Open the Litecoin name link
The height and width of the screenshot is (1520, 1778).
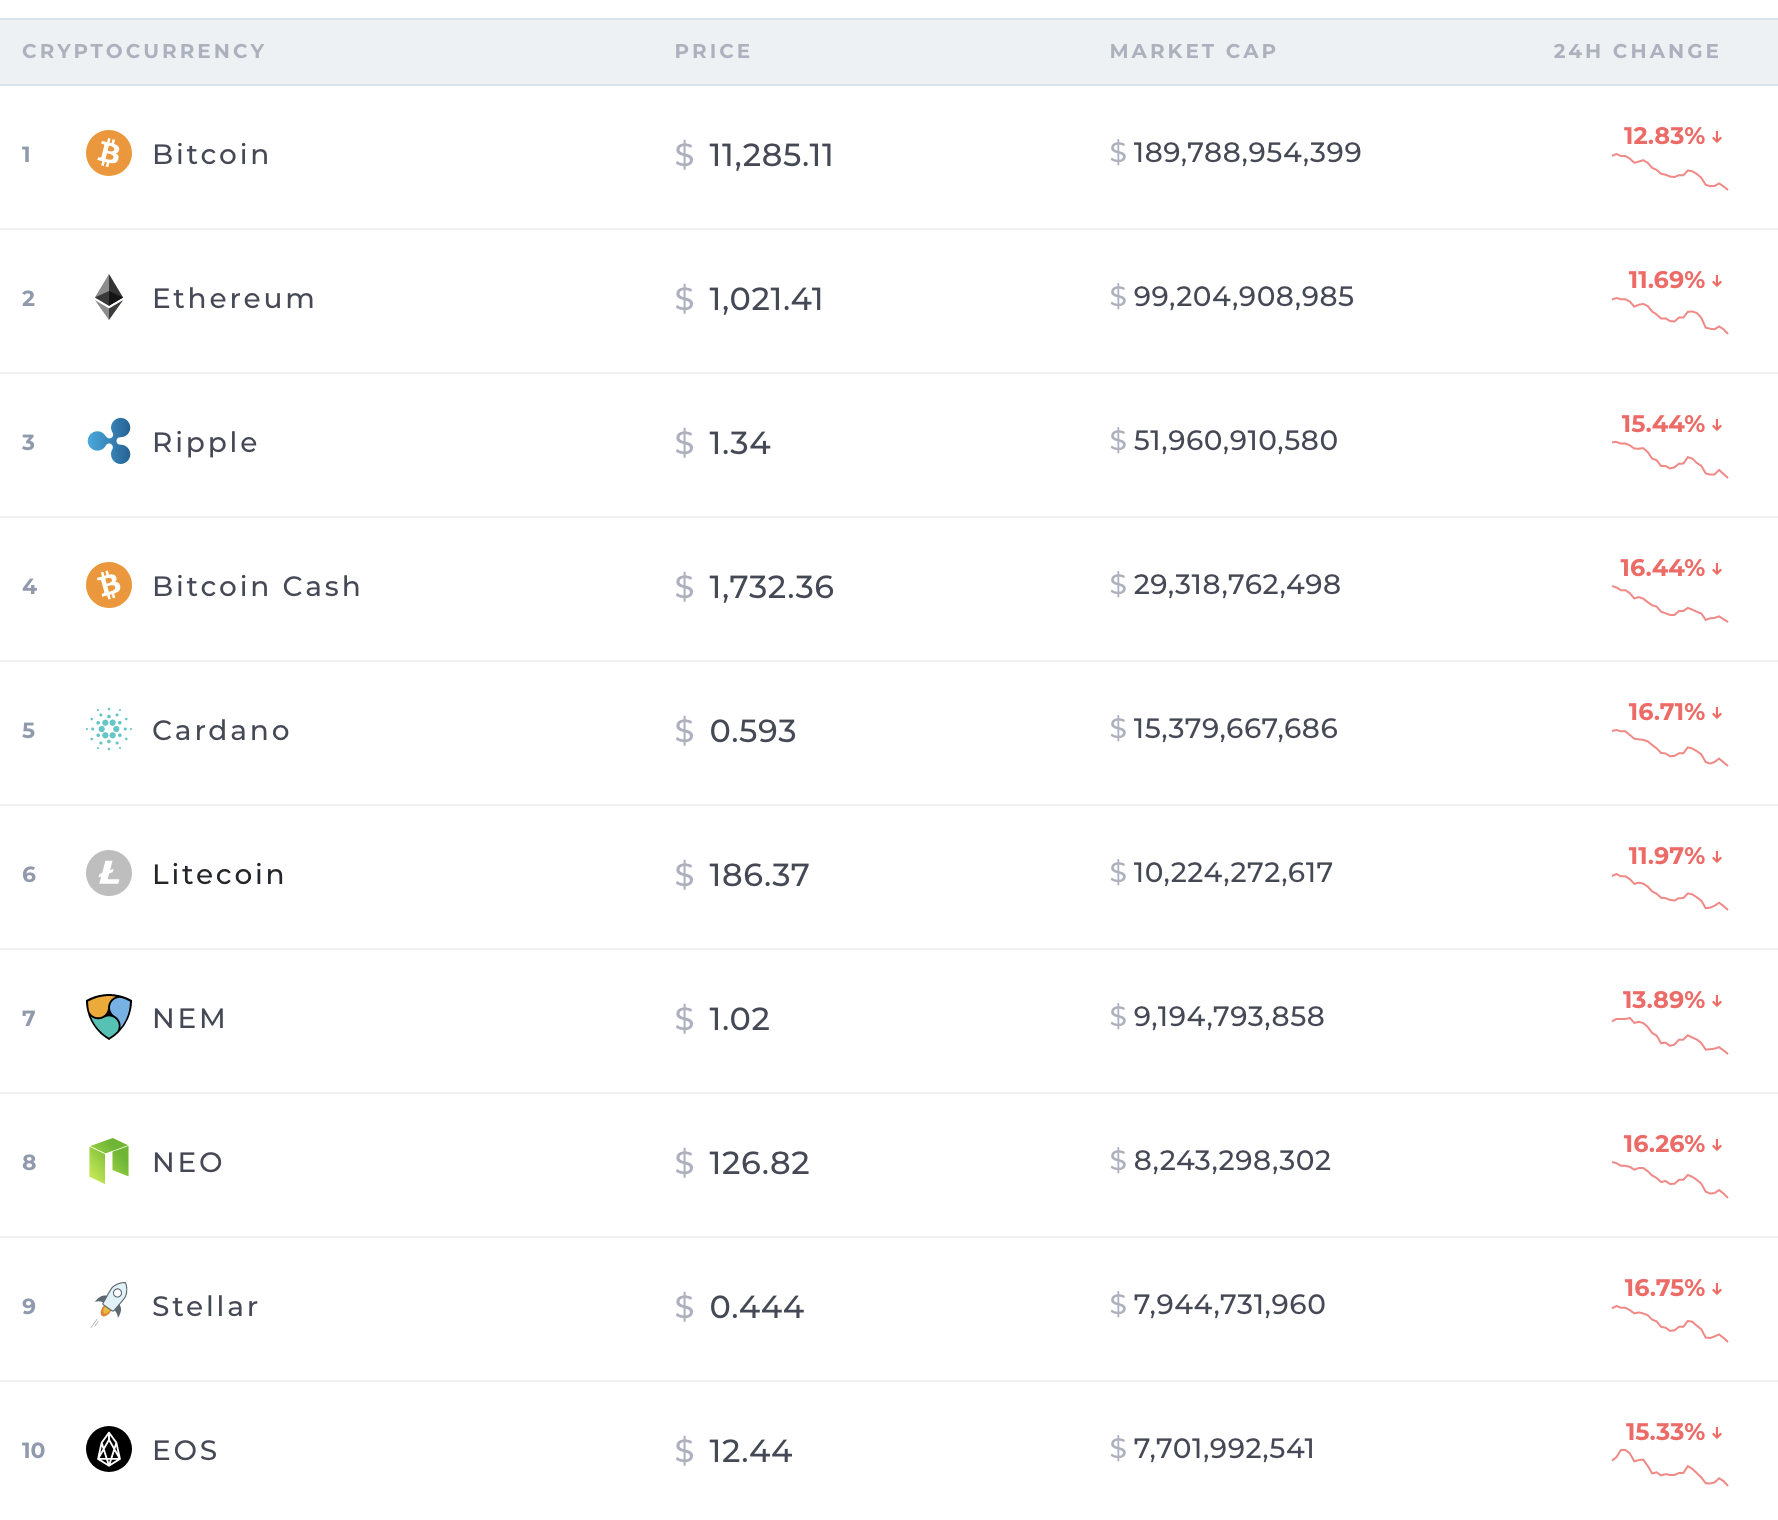click(218, 874)
